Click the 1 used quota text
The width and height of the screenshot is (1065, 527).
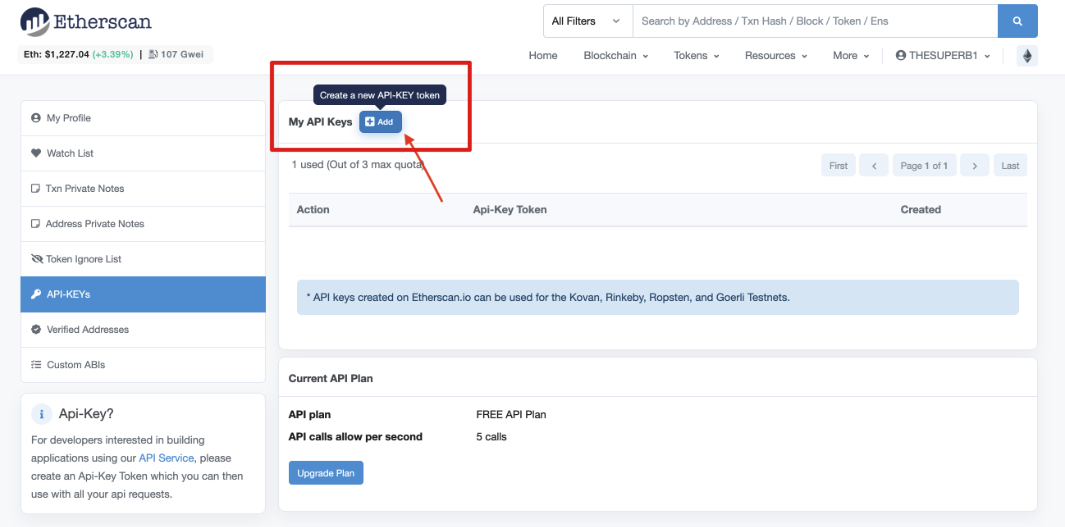[x=358, y=165]
